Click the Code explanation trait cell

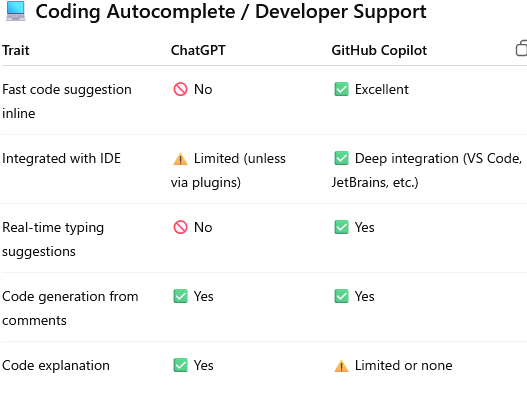[56, 365]
